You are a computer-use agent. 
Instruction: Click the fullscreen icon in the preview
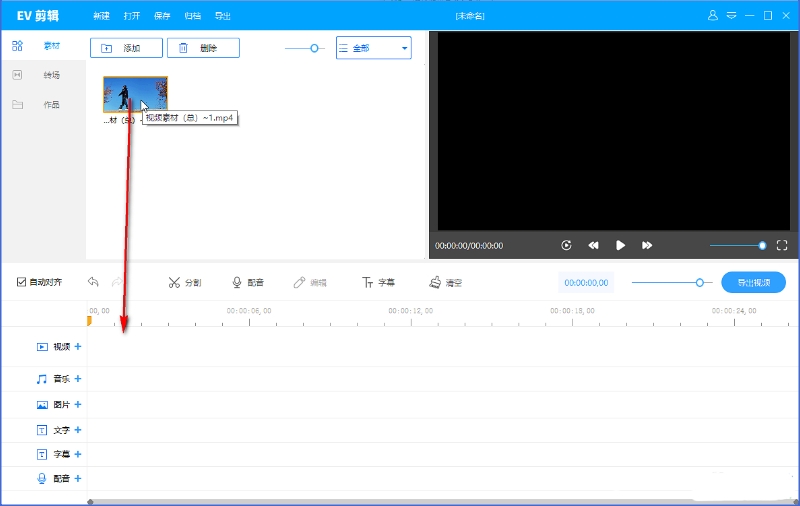pyautogui.click(x=782, y=245)
